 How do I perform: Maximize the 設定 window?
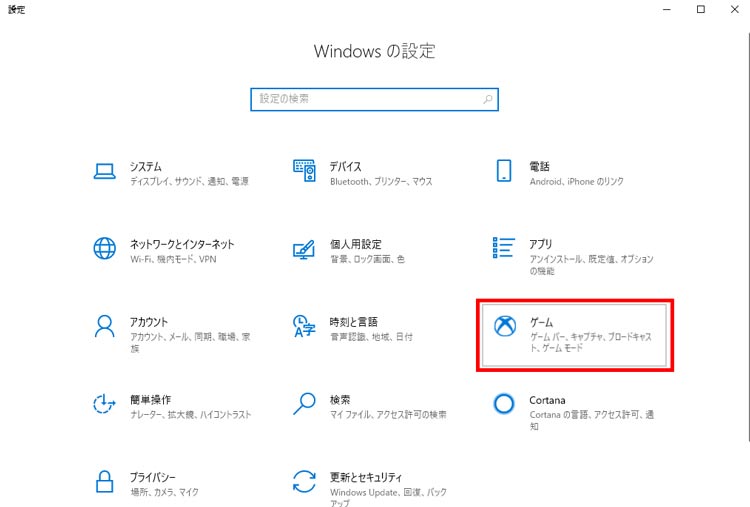[x=701, y=9]
